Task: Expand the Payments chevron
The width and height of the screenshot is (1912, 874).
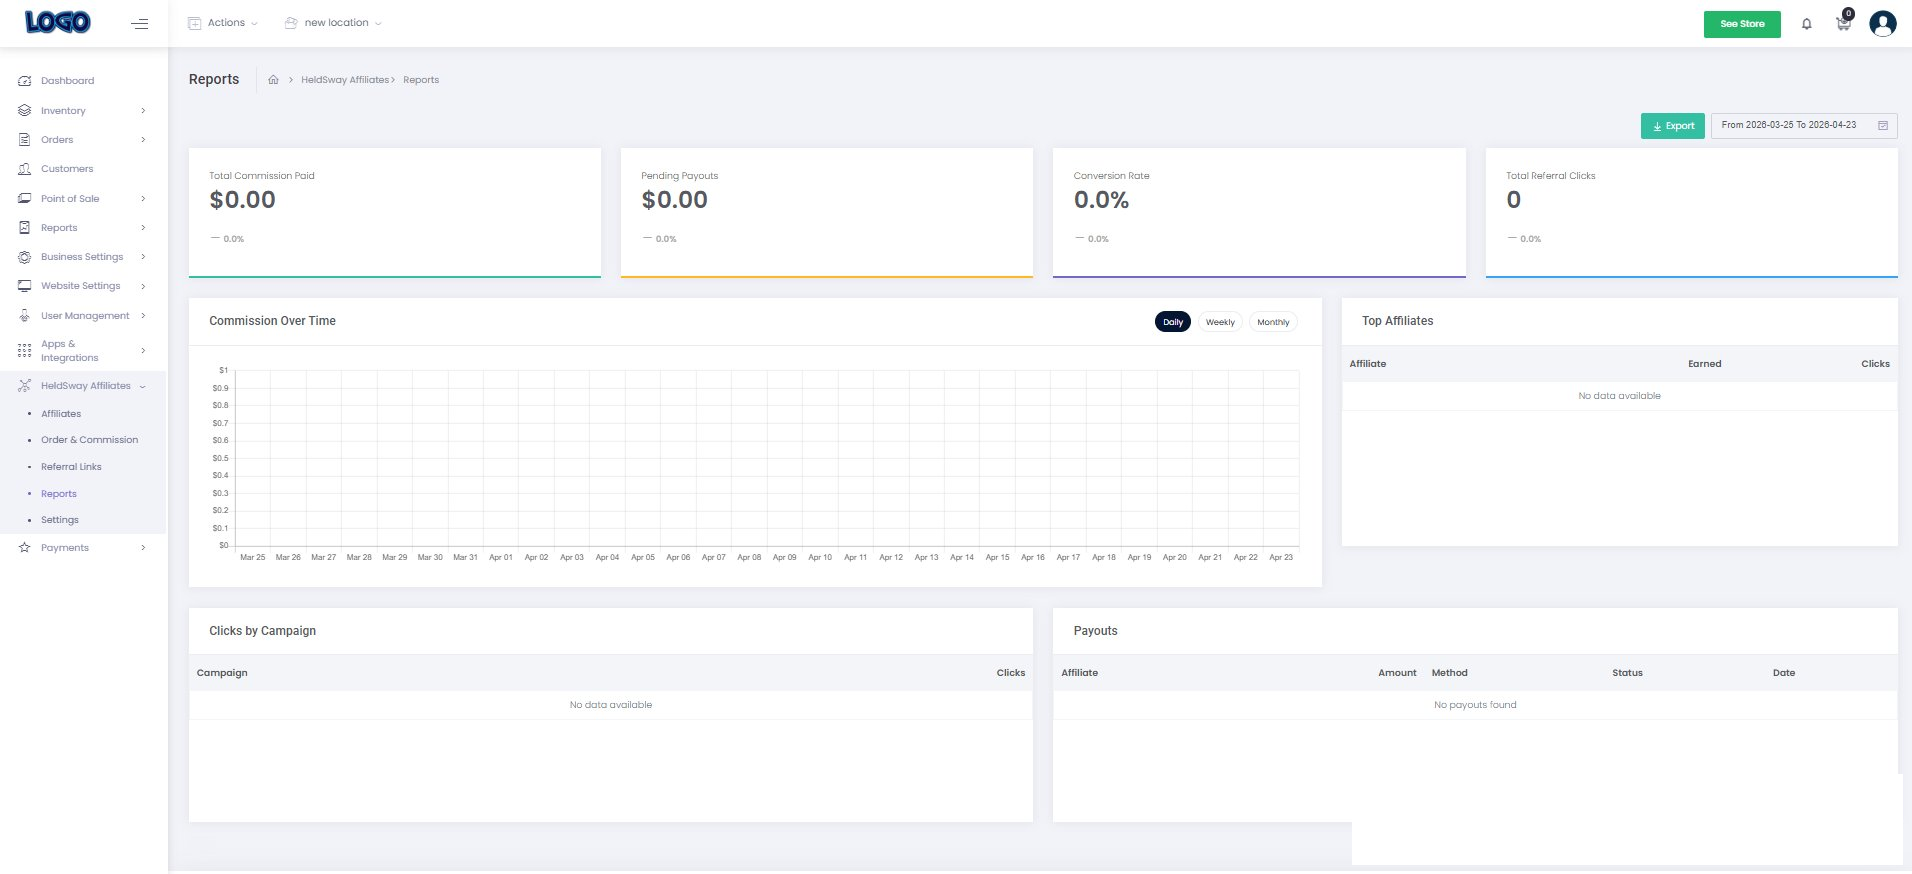Action: [x=143, y=548]
